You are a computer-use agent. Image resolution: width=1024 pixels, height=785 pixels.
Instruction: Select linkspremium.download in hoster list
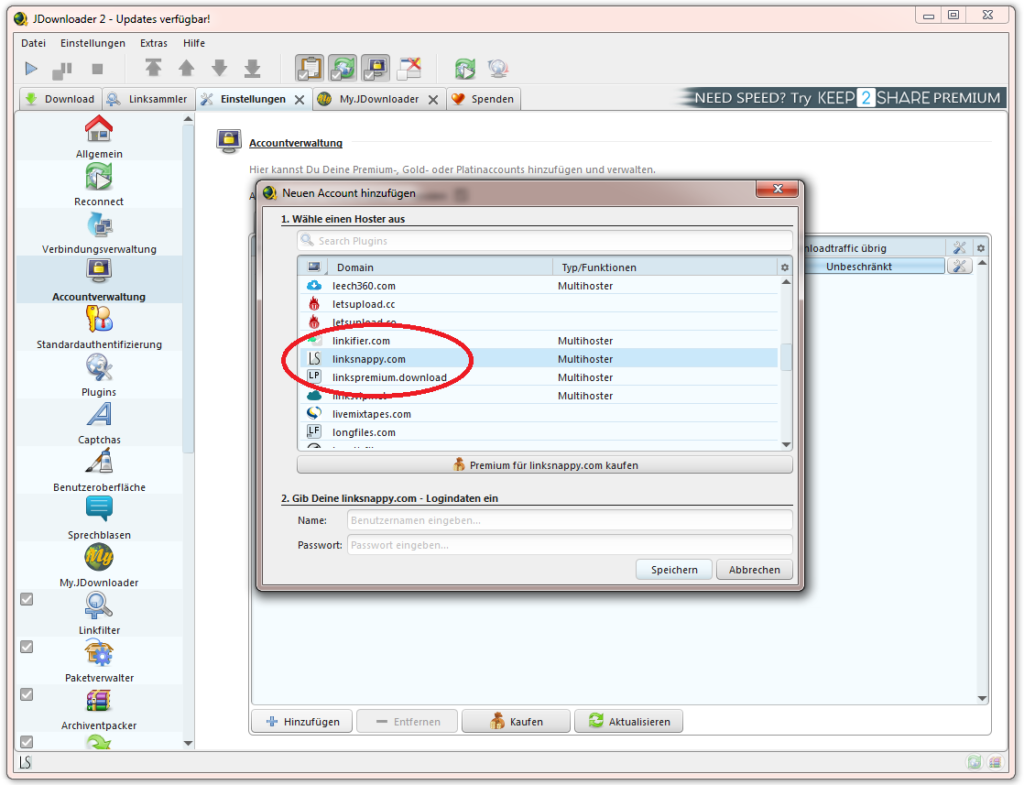(x=539, y=377)
